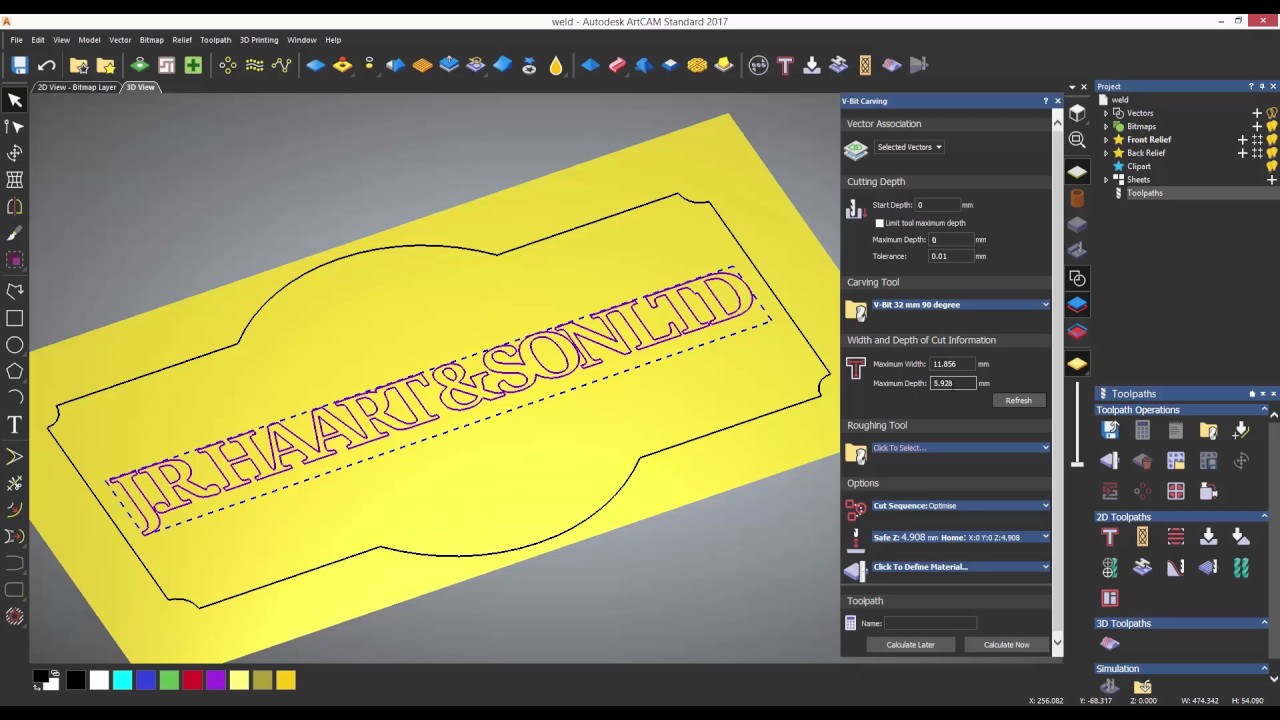Select the Node Editing tool
This screenshot has width=1280, height=720.
click(15, 127)
